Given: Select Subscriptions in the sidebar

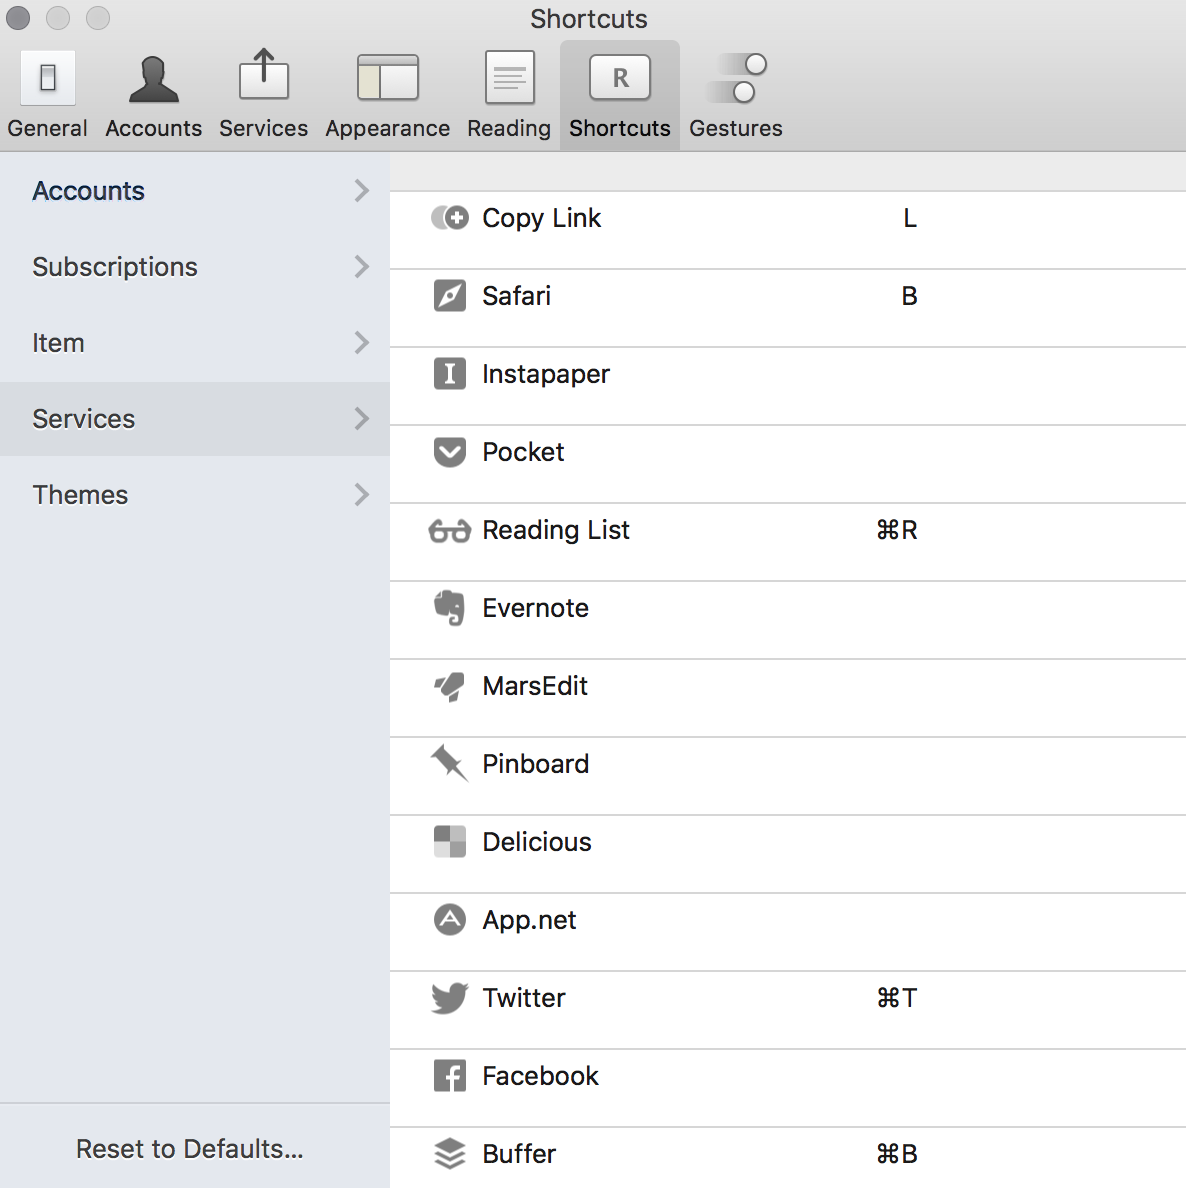Looking at the screenshot, I should pos(195,267).
